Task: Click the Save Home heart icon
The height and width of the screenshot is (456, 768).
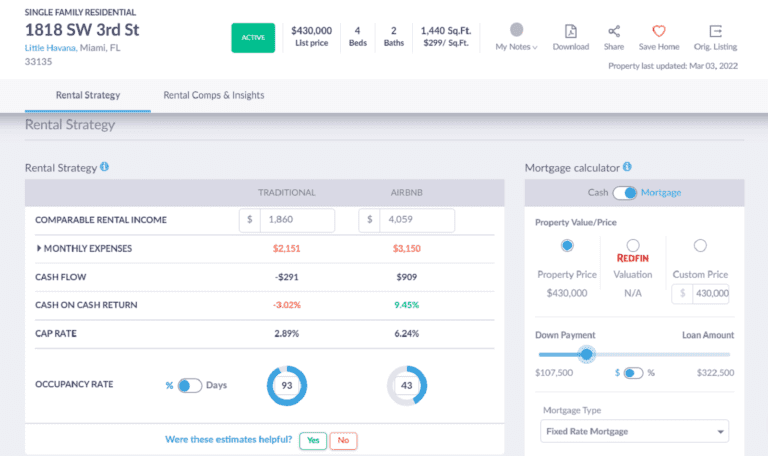Action: click(658, 31)
